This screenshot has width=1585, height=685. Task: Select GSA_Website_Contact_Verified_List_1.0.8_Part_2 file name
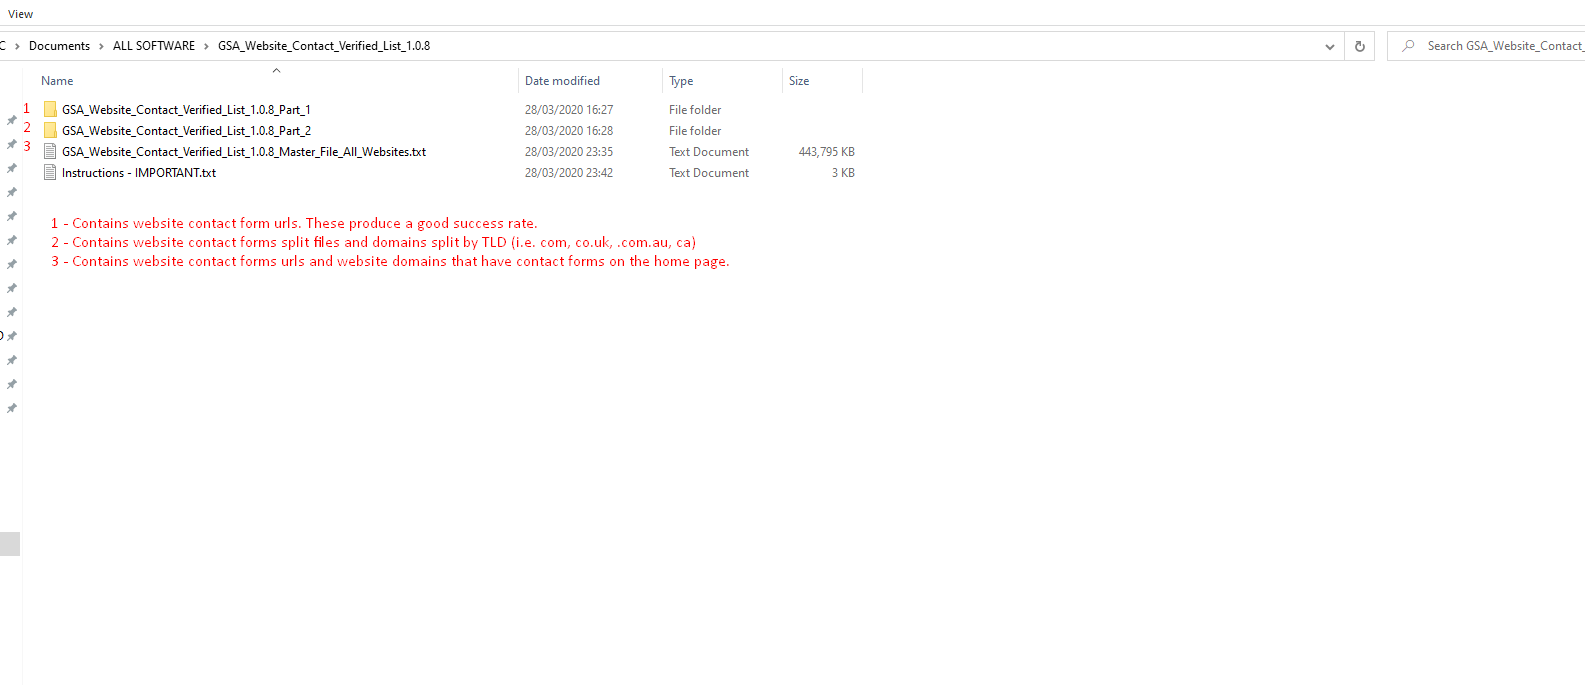tap(186, 131)
